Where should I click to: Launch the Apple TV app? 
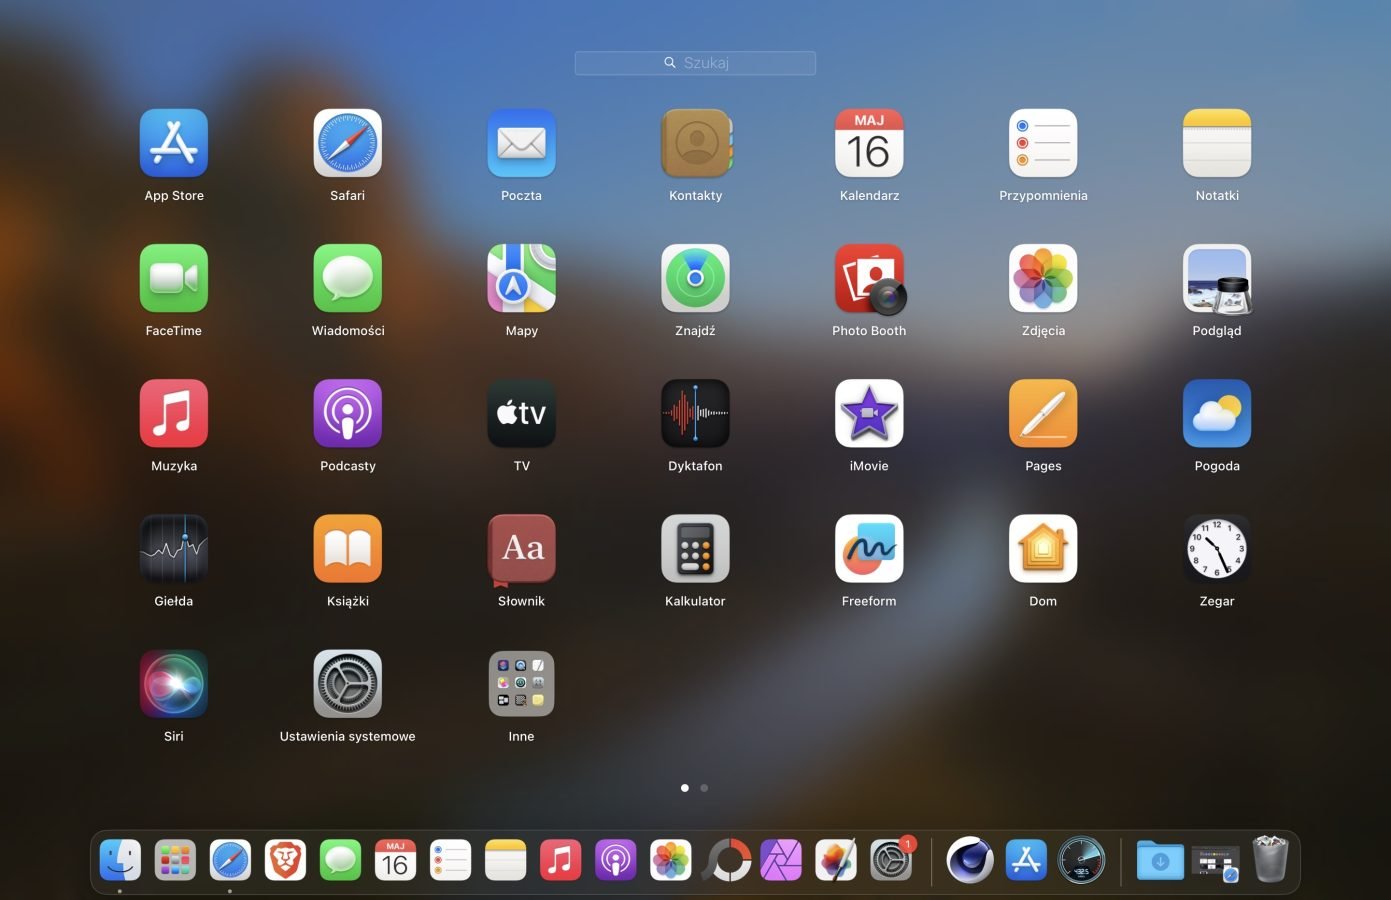point(522,413)
